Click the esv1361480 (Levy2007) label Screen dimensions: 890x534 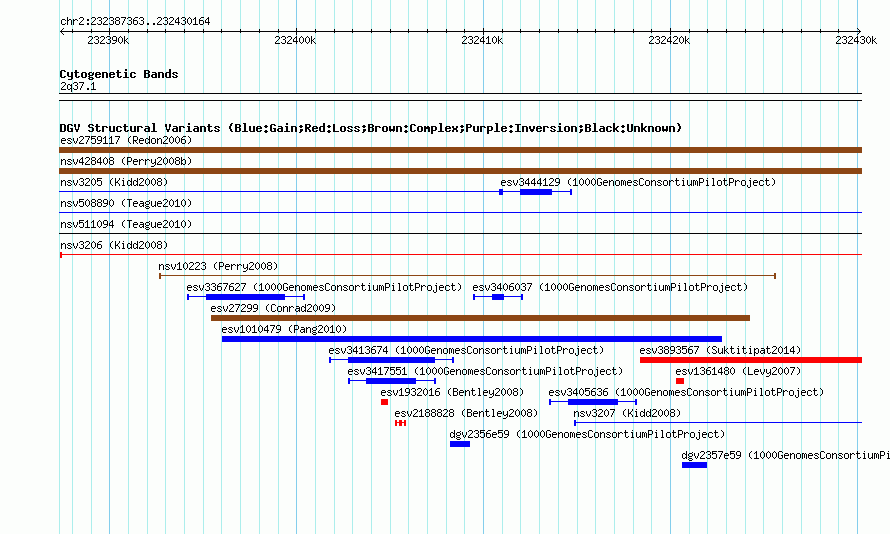coord(738,371)
